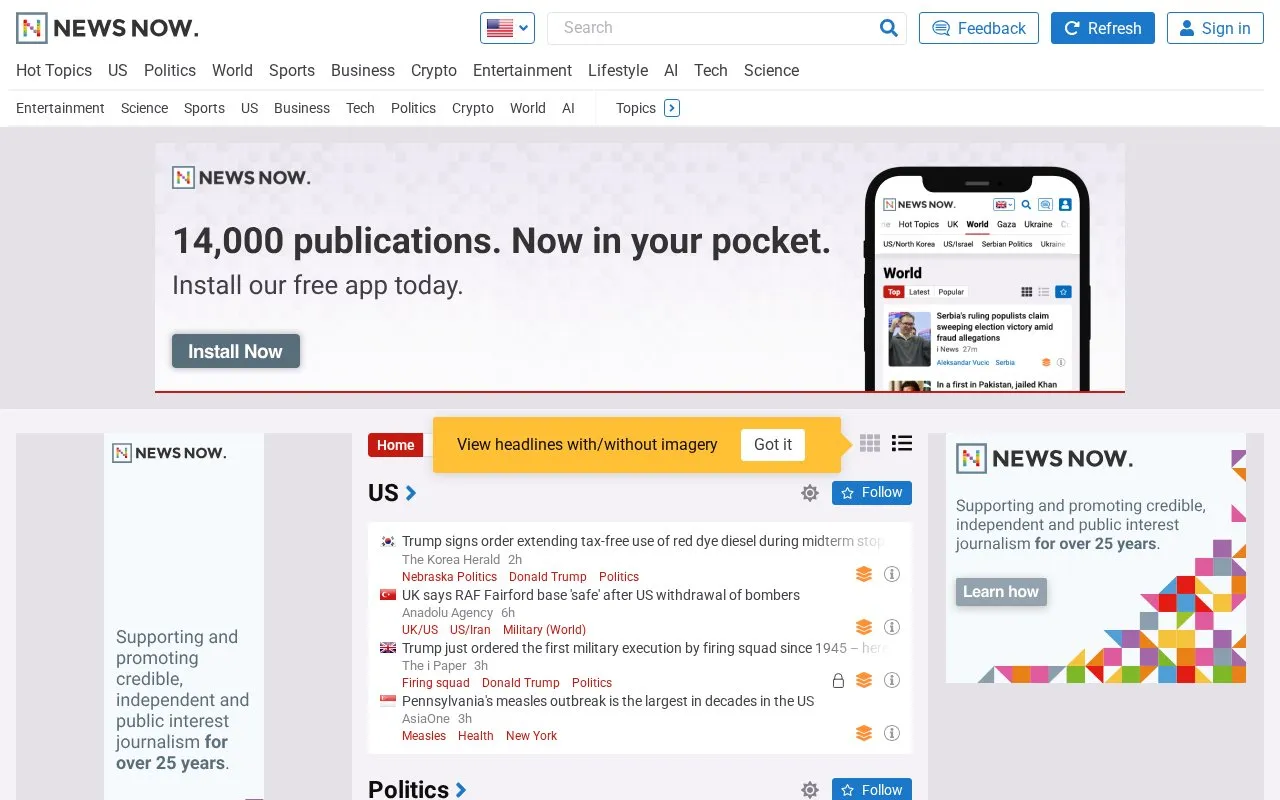Select World in the main navigation
Image resolution: width=1280 pixels, height=800 pixels.
pyautogui.click(x=232, y=70)
